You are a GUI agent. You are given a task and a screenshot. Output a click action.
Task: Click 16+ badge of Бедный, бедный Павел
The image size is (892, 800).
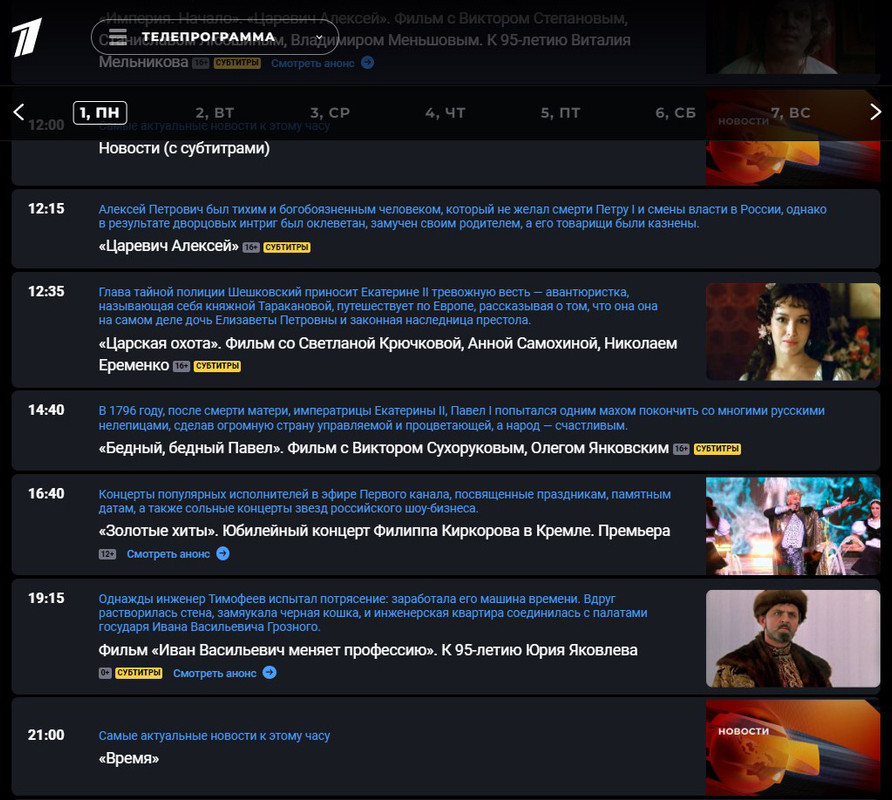681,449
